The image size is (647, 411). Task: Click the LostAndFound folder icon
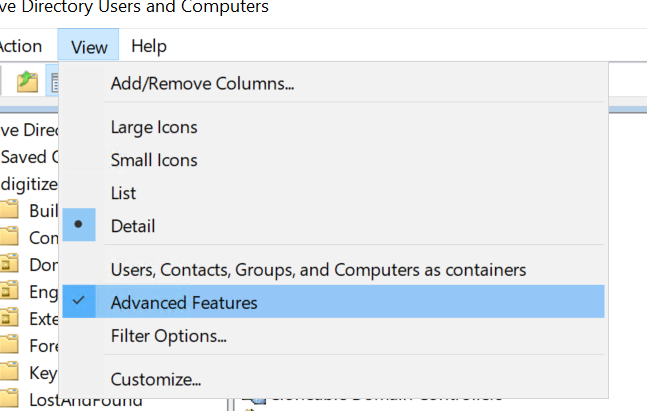[x=10, y=400]
